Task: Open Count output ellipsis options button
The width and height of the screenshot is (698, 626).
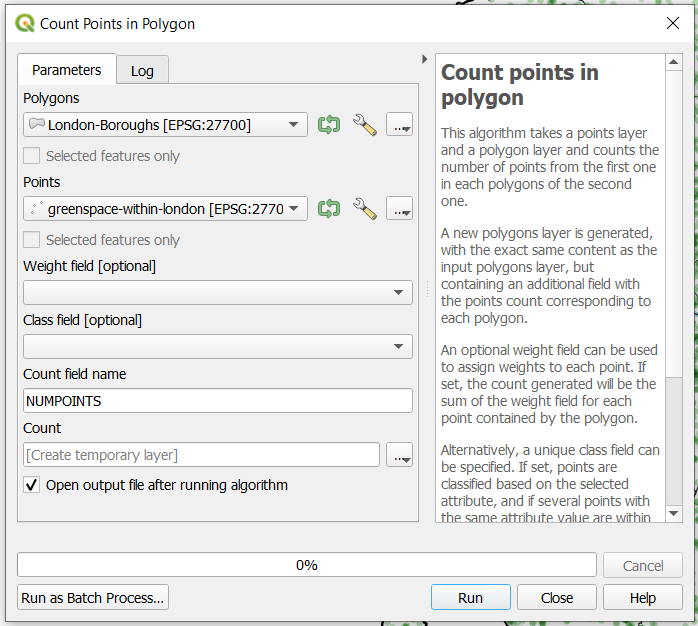Action: (x=399, y=455)
